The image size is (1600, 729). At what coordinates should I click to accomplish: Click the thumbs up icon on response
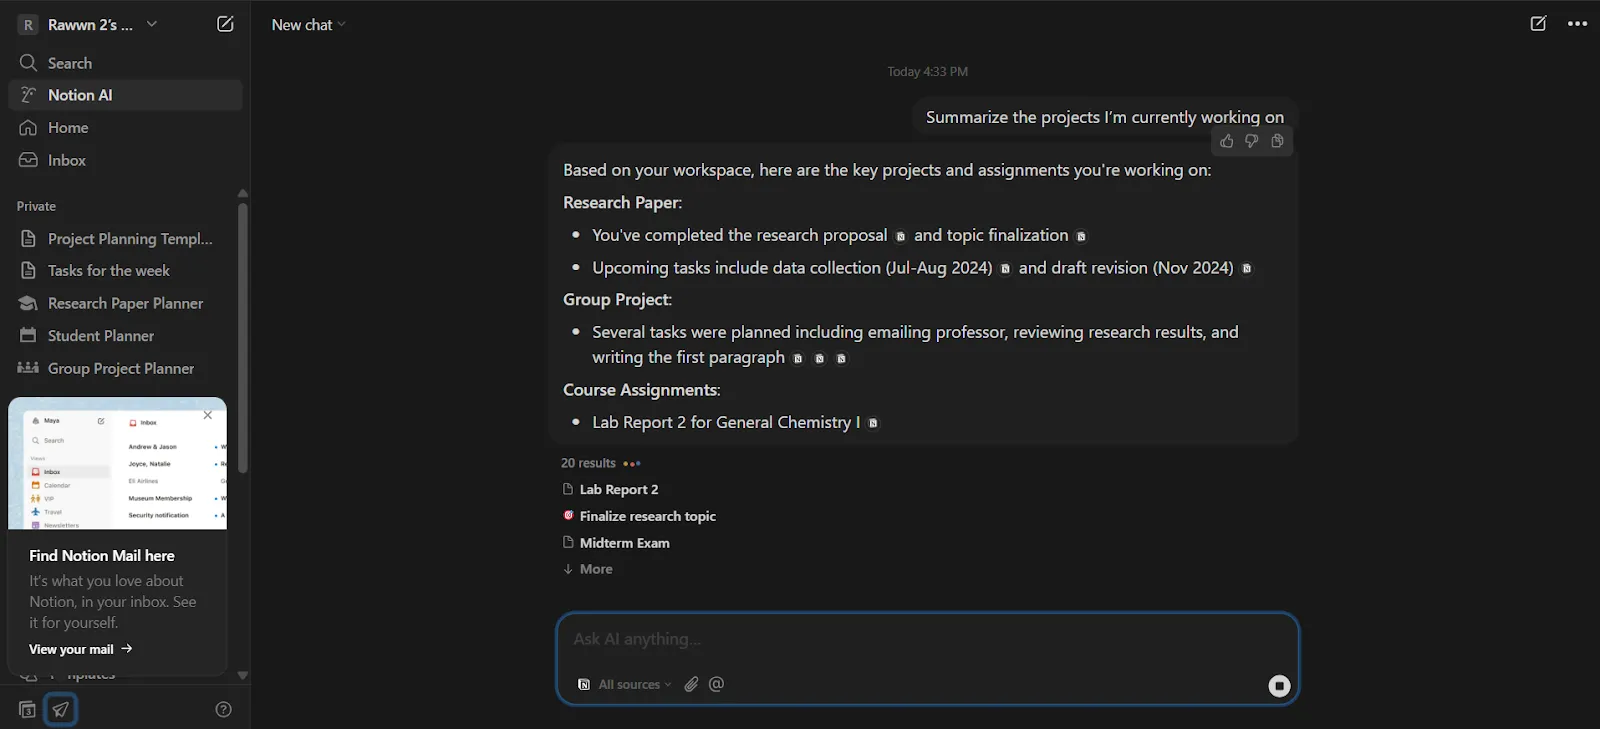pyautogui.click(x=1227, y=142)
